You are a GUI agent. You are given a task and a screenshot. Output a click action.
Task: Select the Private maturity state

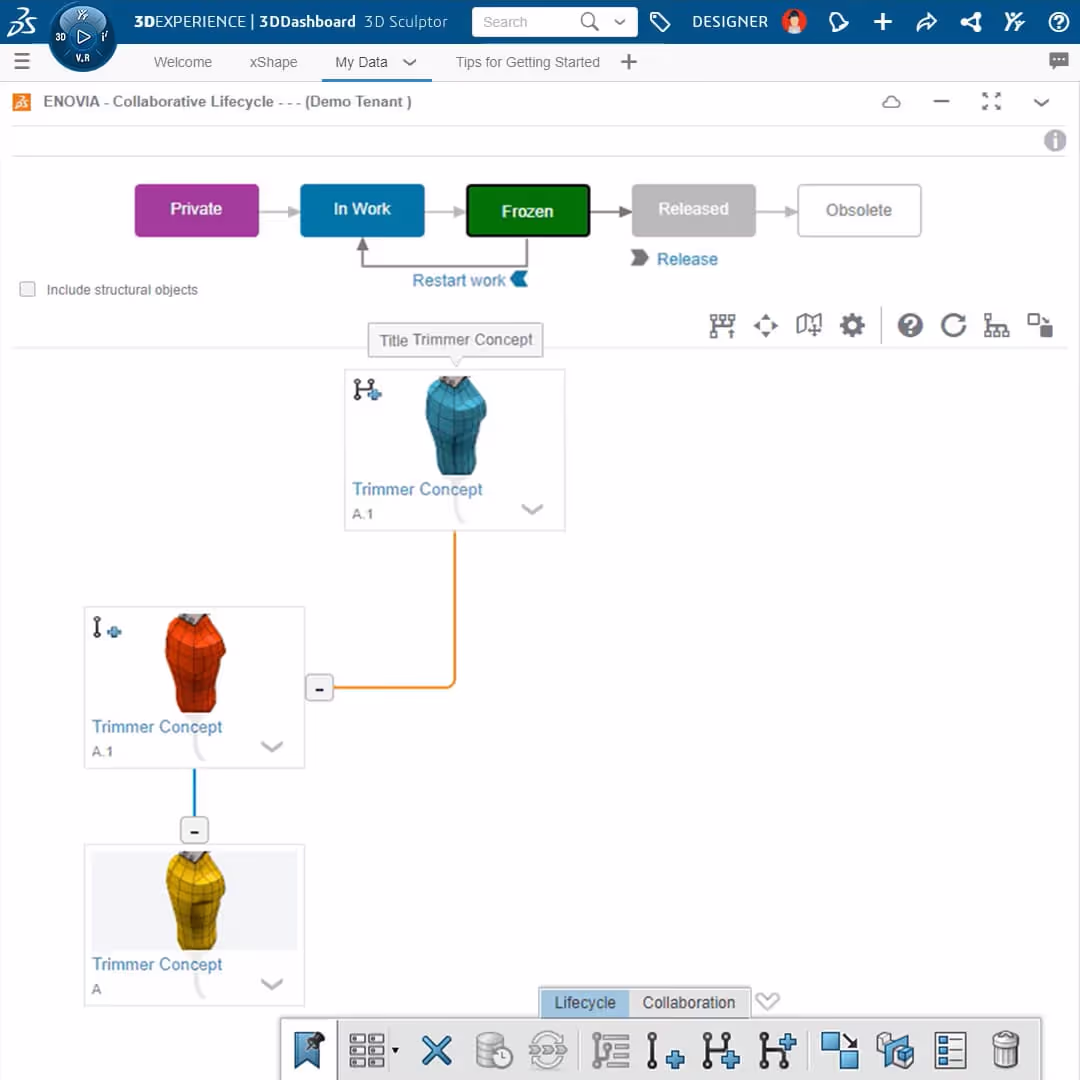[196, 210]
